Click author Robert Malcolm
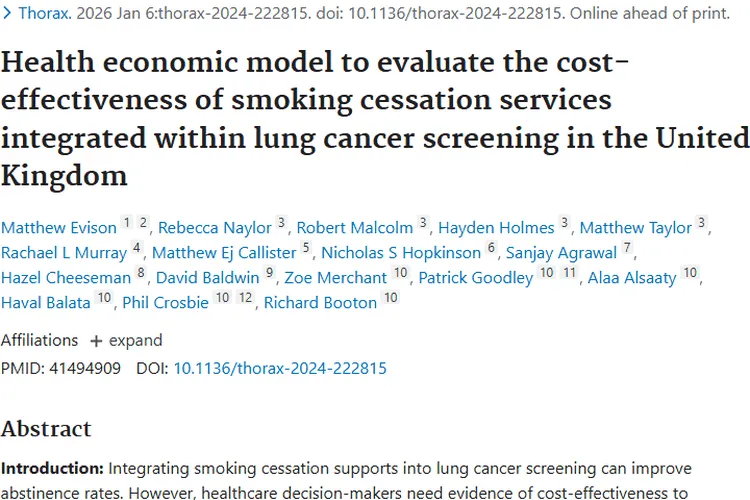Screen dimensions: 750x500 coord(356,227)
